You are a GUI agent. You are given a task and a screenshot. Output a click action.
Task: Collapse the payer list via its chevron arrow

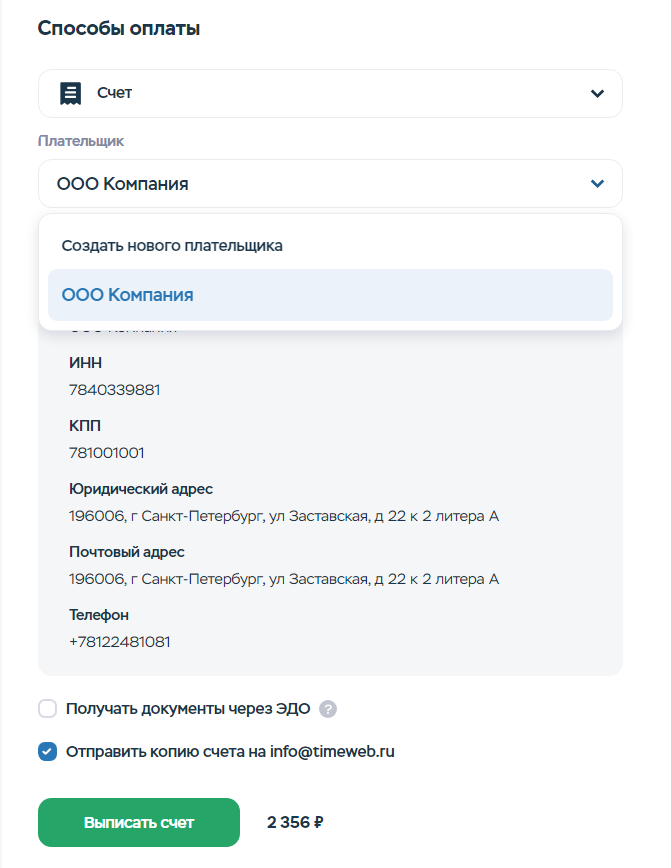(x=597, y=184)
